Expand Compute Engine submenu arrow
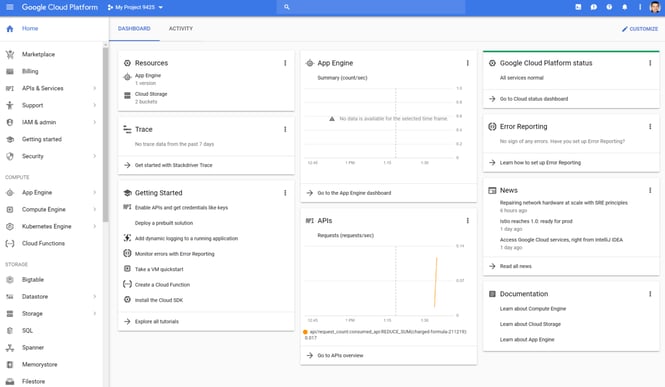 pos(95,209)
